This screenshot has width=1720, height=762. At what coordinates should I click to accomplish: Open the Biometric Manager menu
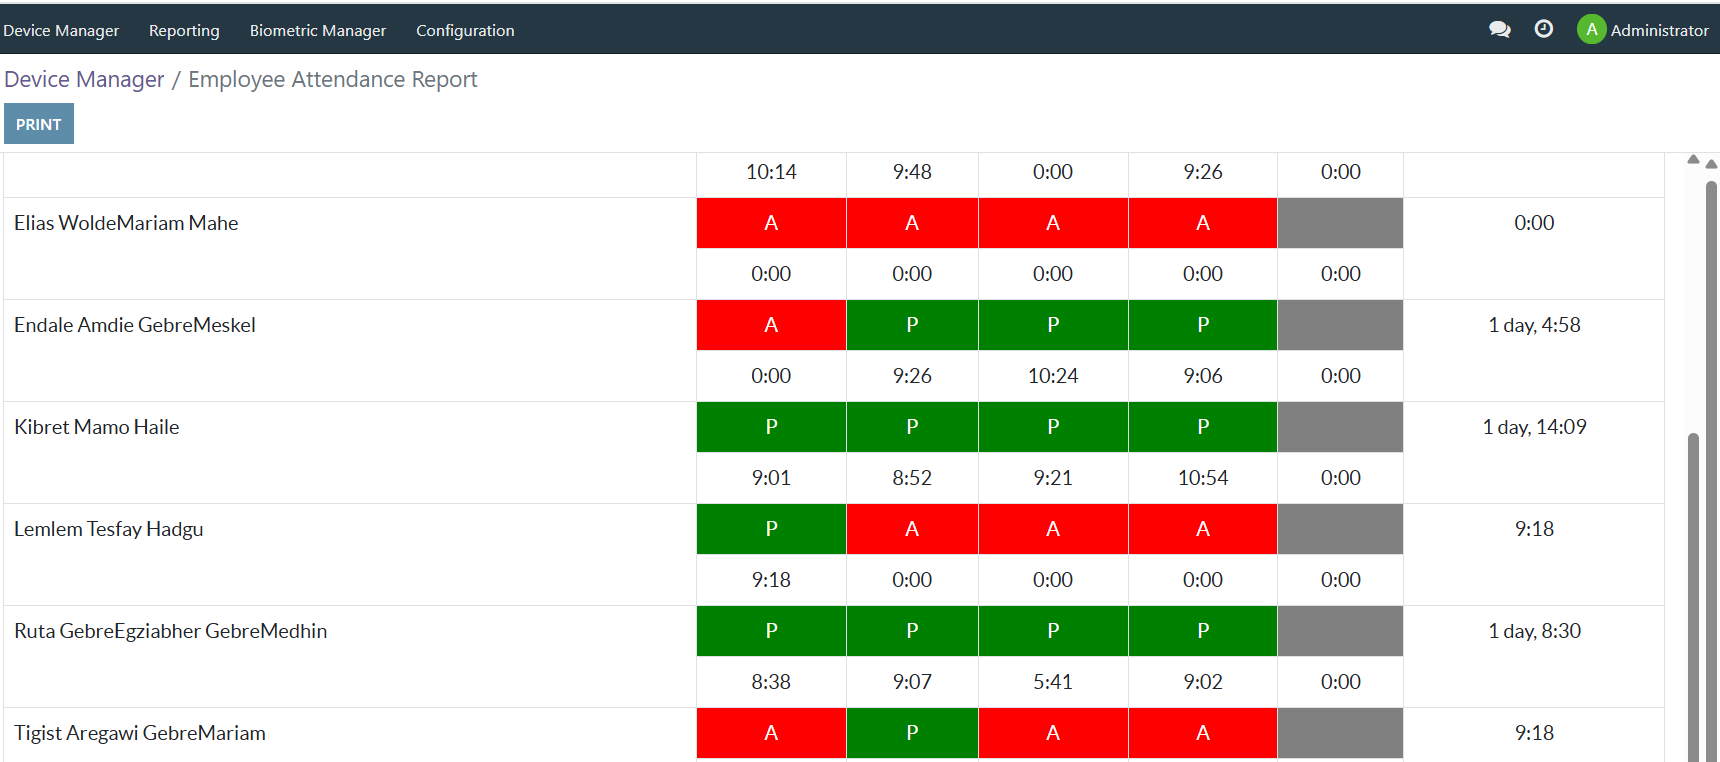(318, 30)
